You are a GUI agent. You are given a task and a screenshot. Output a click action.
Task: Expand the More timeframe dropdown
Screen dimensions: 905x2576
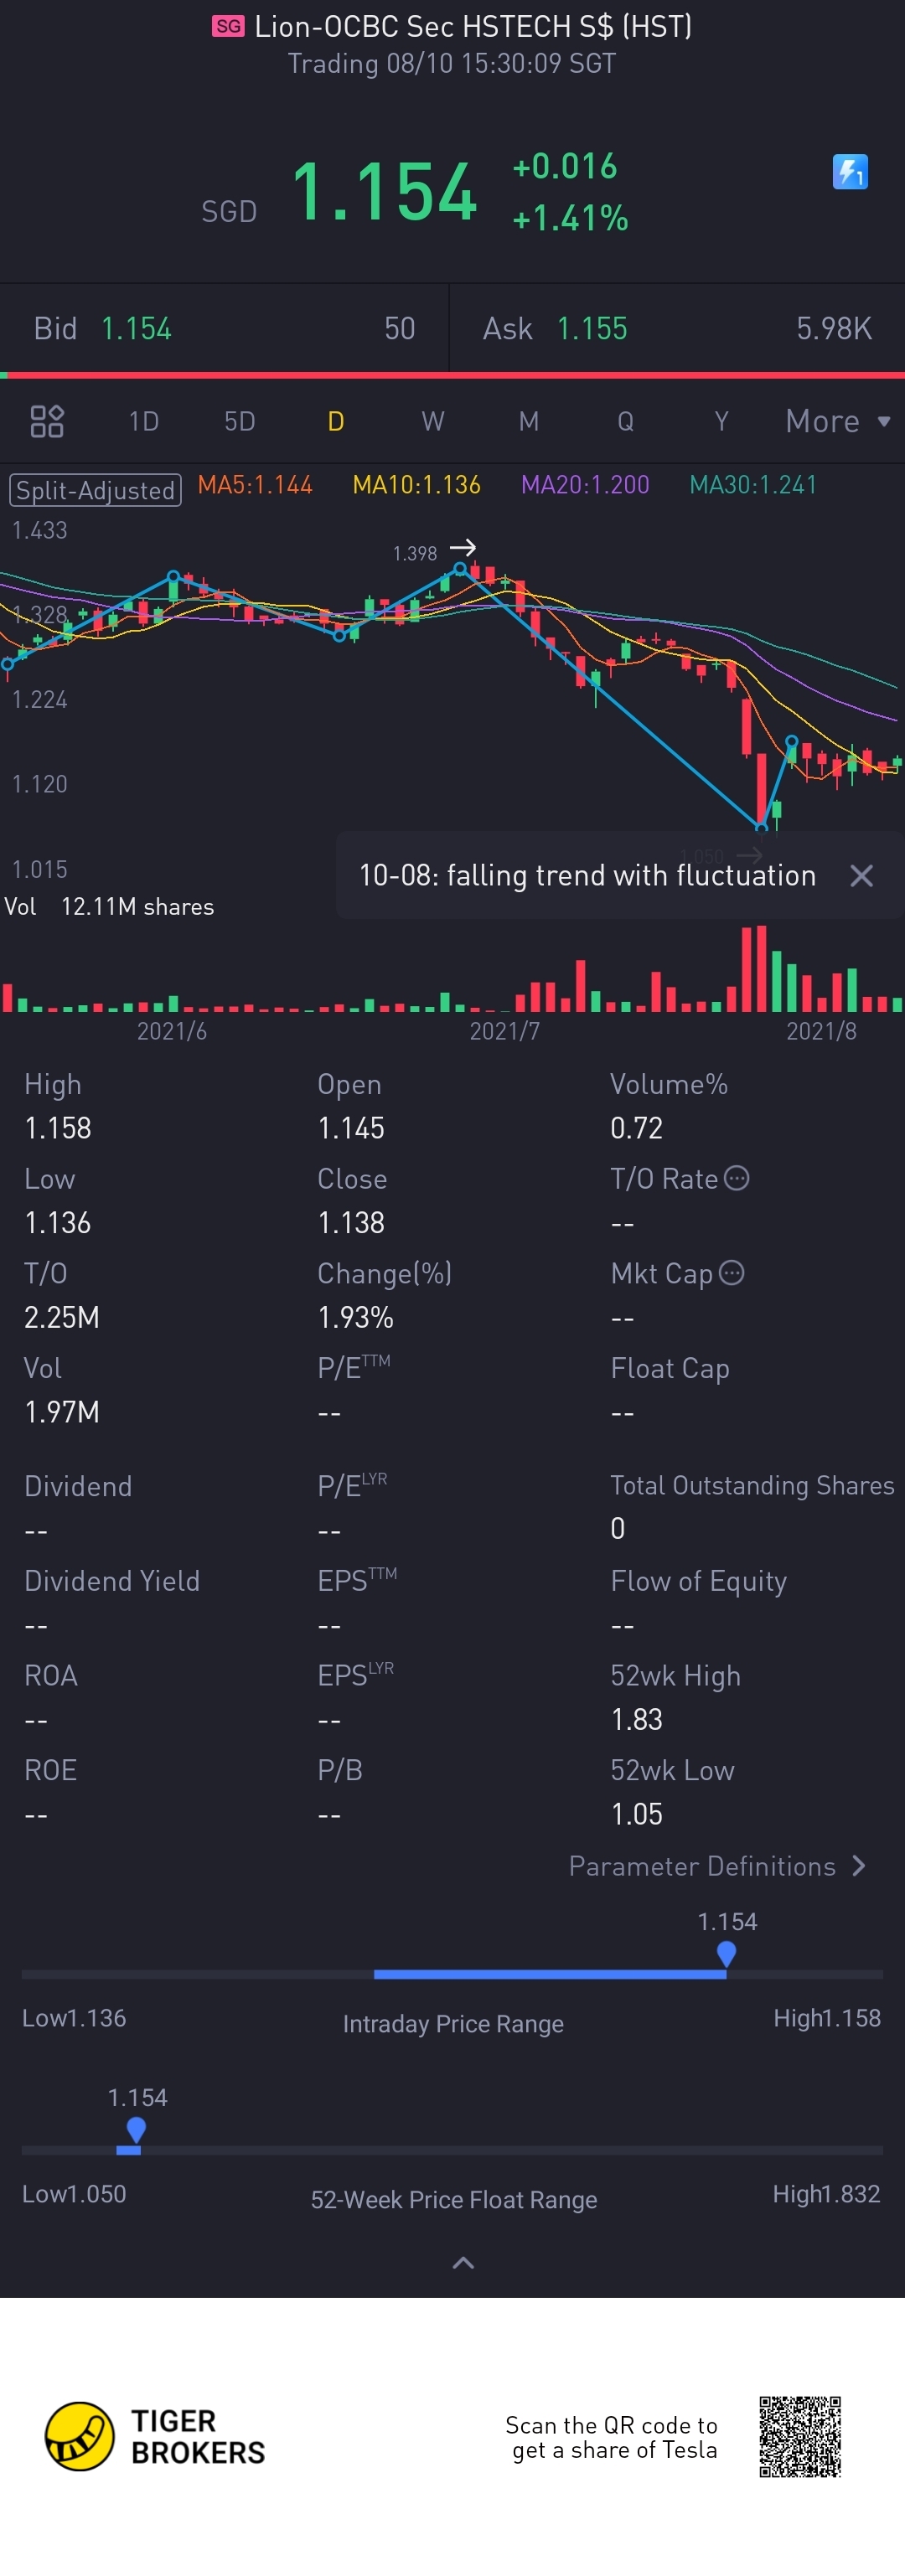click(837, 421)
